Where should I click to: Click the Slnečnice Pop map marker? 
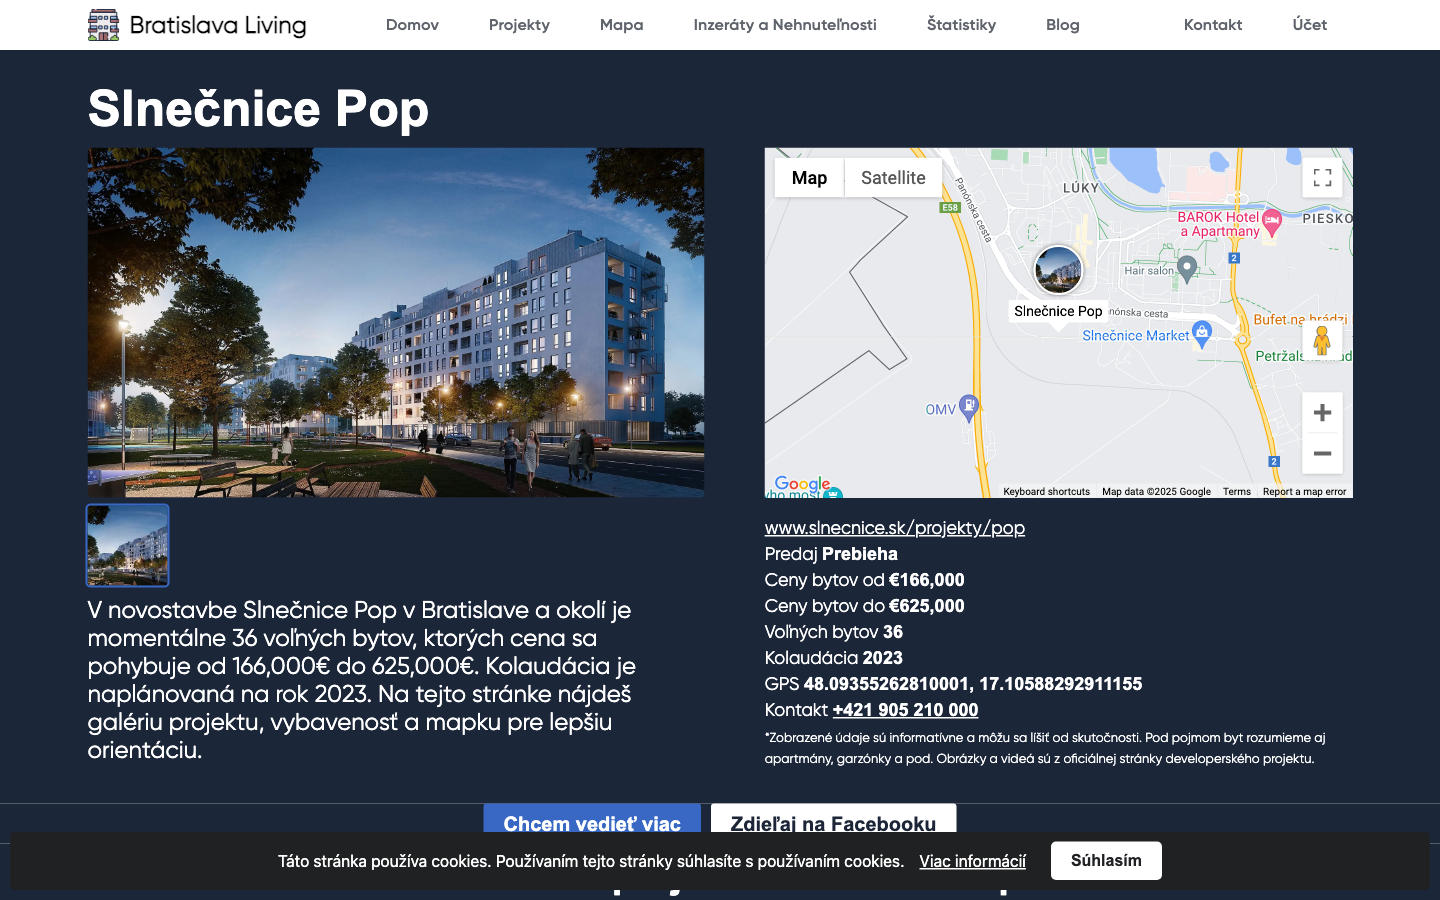pyautogui.click(x=1058, y=269)
